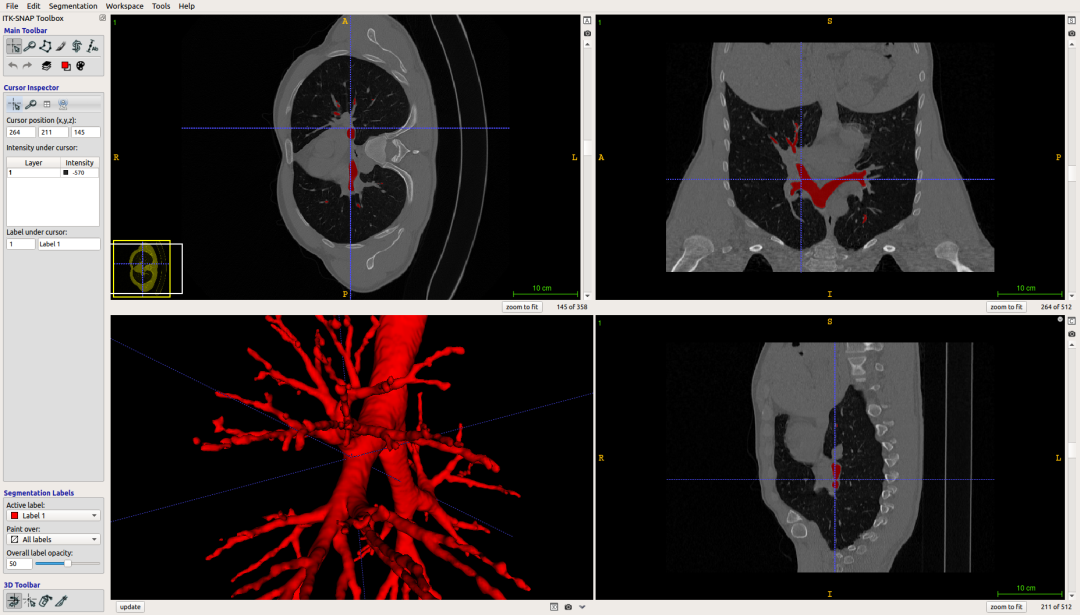This screenshot has height=615, width=1080.
Task: Toggle the 3D crosshair cursor mode
Action: pyautogui.click(x=29, y=601)
